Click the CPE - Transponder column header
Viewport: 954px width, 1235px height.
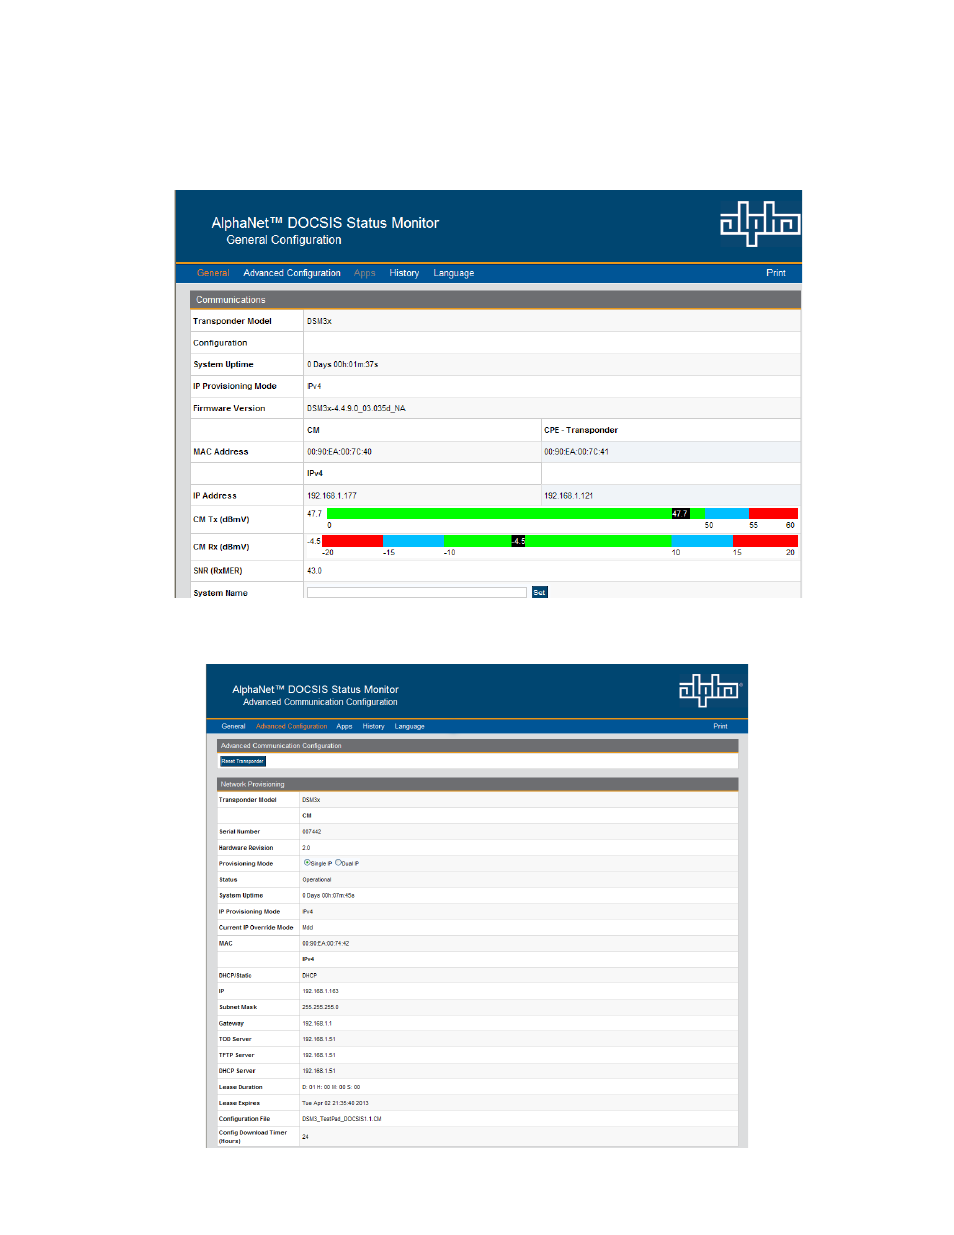tap(581, 430)
